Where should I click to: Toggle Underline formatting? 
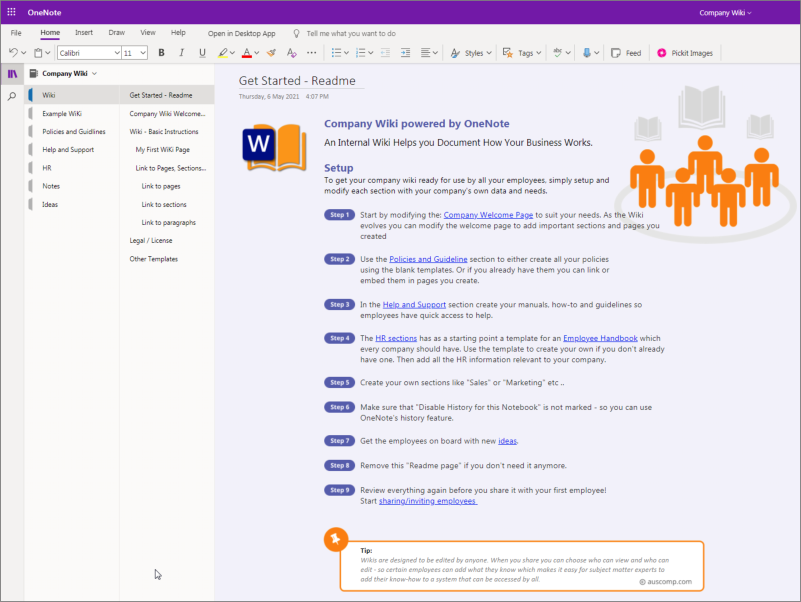[x=202, y=53]
